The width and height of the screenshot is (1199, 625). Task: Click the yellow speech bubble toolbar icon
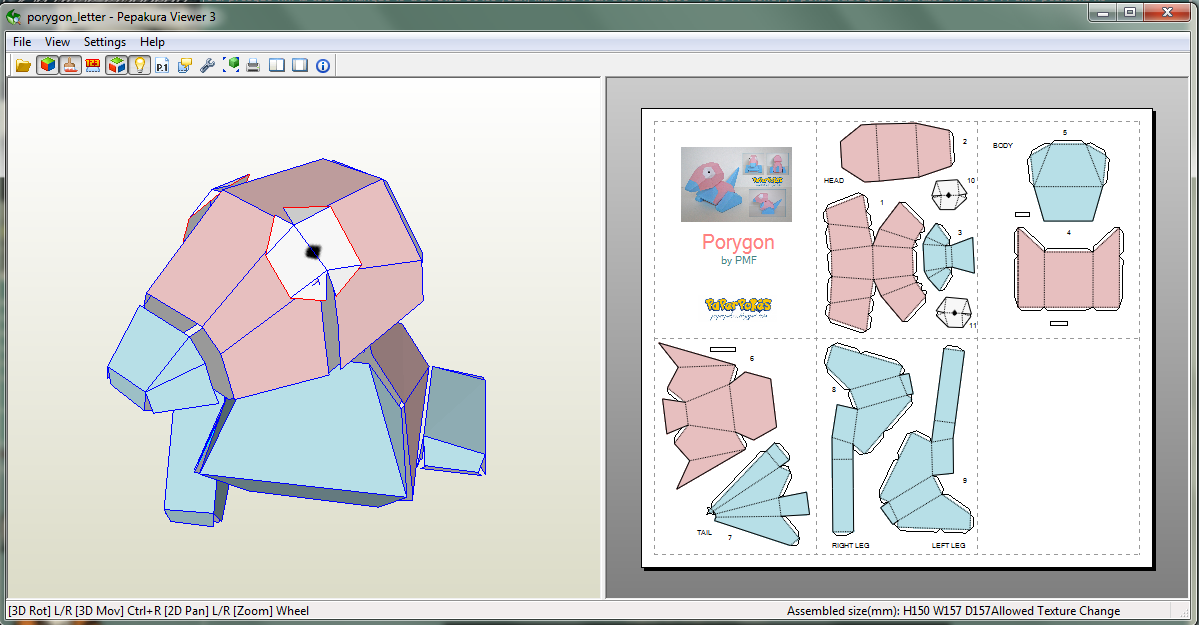pyautogui.click(x=184, y=66)
